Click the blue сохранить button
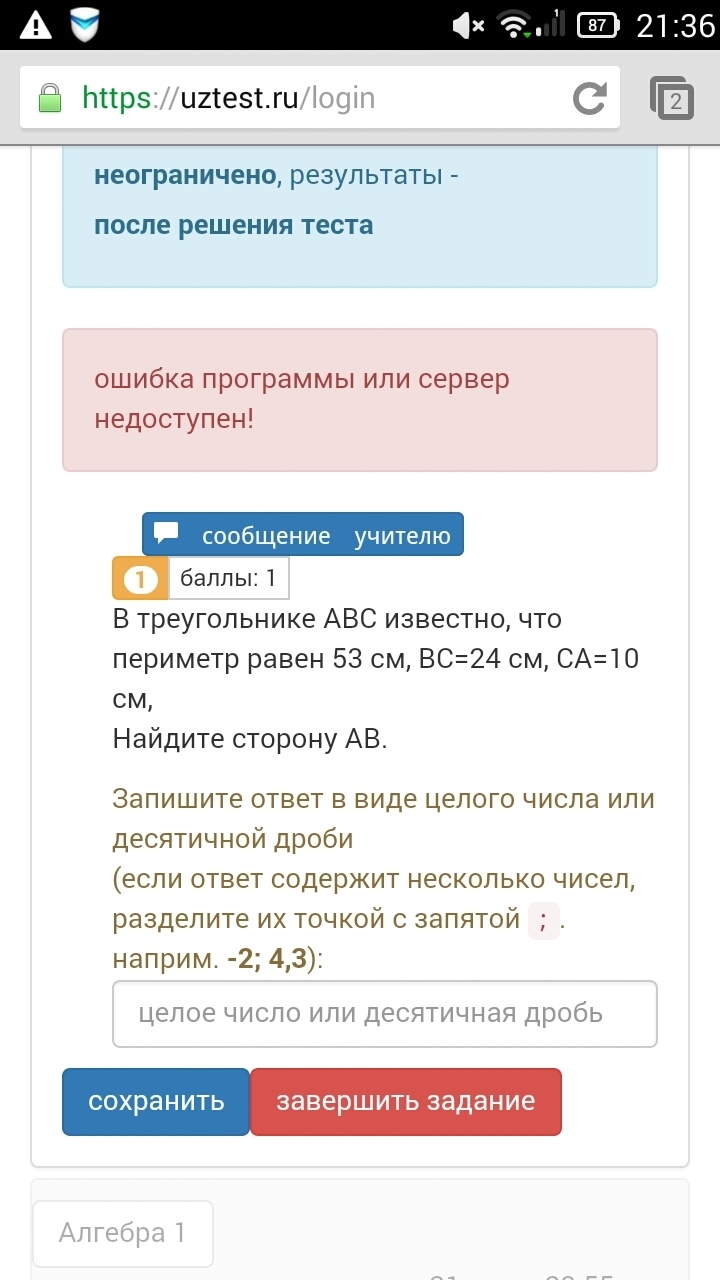Image resolution: width=720 pixels, height=1280 pixels. [x=156, y=1102]
